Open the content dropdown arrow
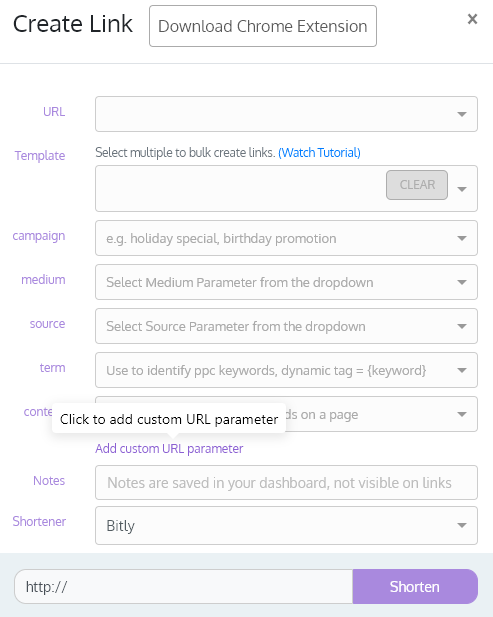 pos(462,414)
